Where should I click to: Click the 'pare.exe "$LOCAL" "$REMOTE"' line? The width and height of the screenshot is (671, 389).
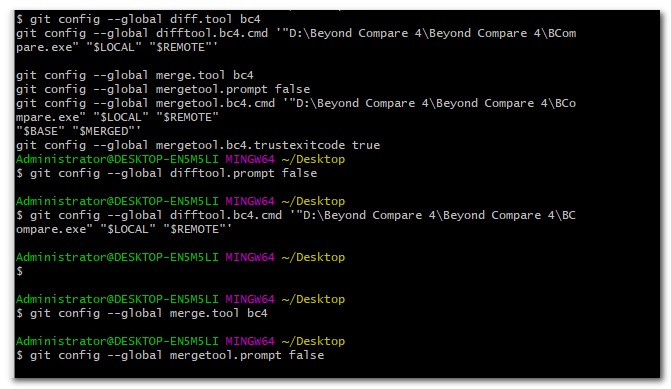tap(117, 47)
